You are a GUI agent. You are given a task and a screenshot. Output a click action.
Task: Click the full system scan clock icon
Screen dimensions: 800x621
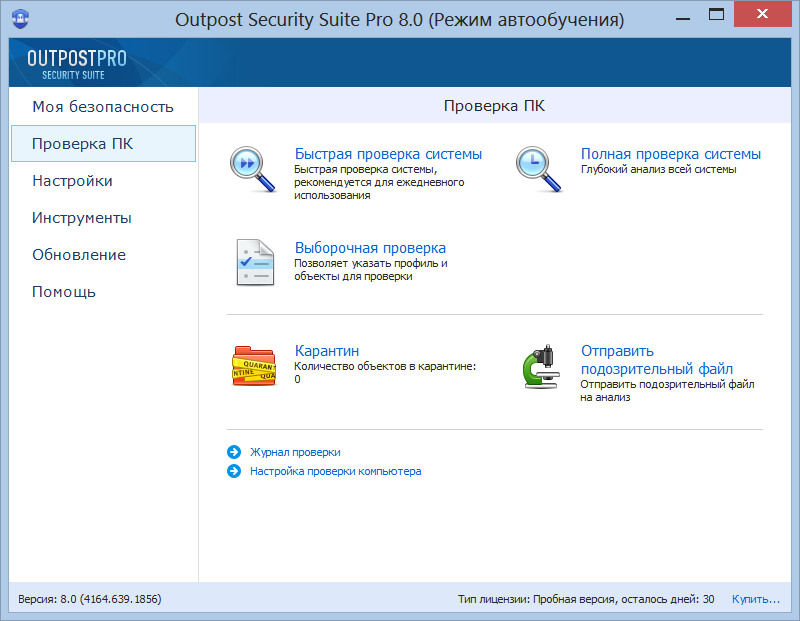pos(538,168)
